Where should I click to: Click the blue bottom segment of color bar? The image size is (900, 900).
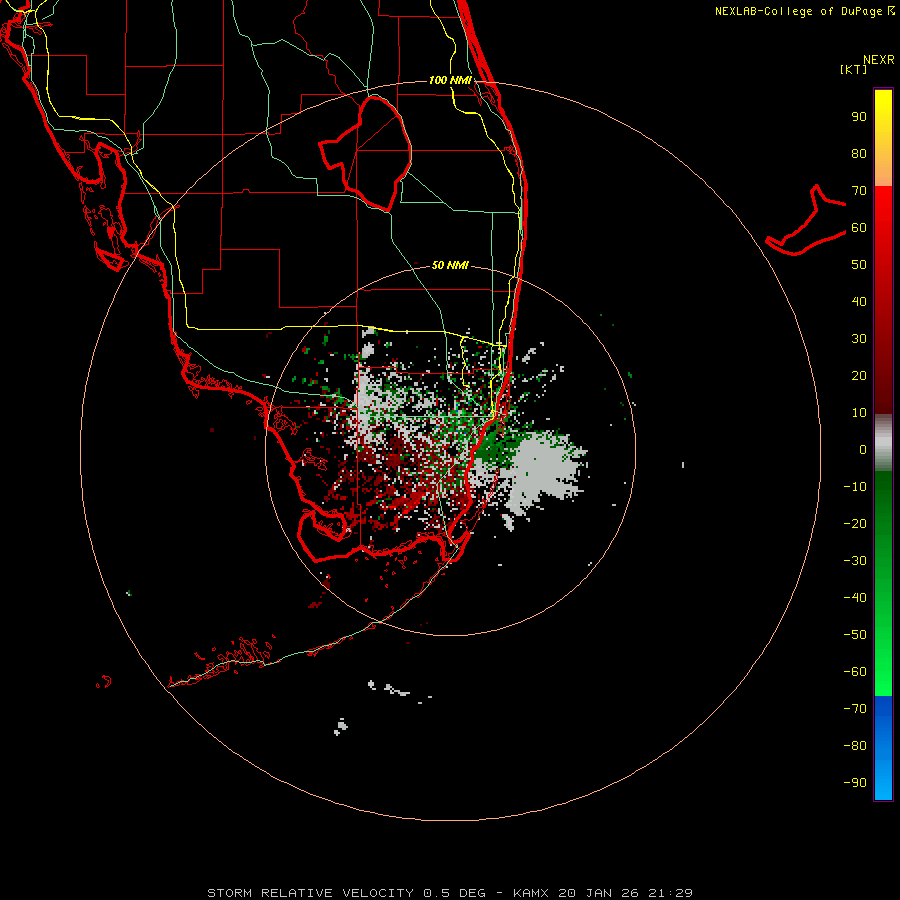coord(883,748)
